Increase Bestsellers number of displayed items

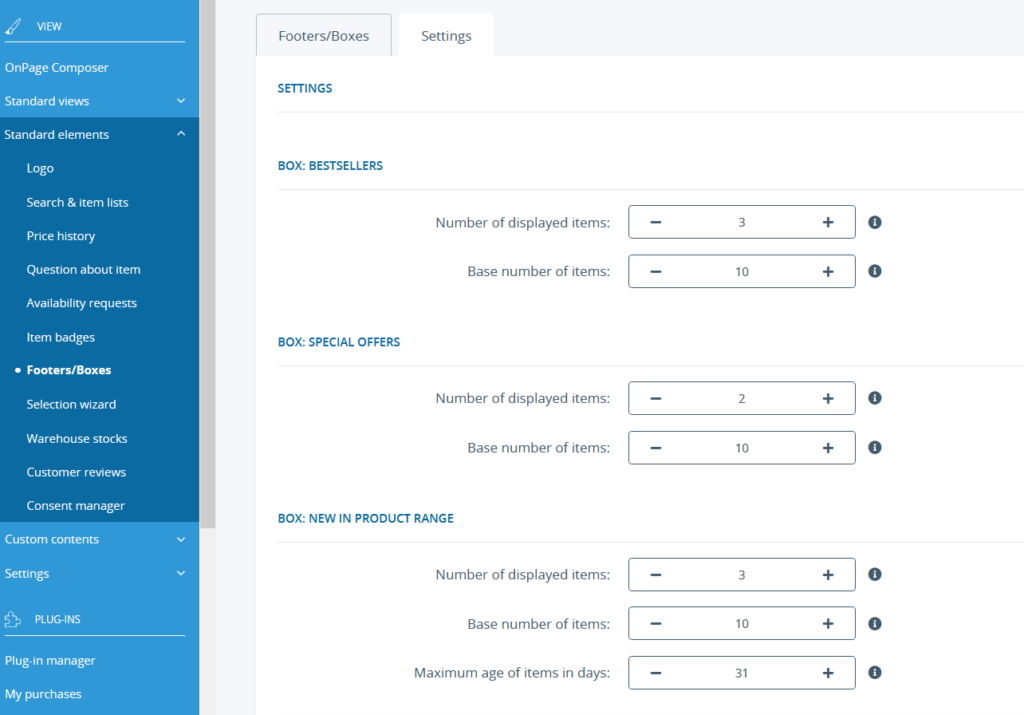(x=827, y=222)
